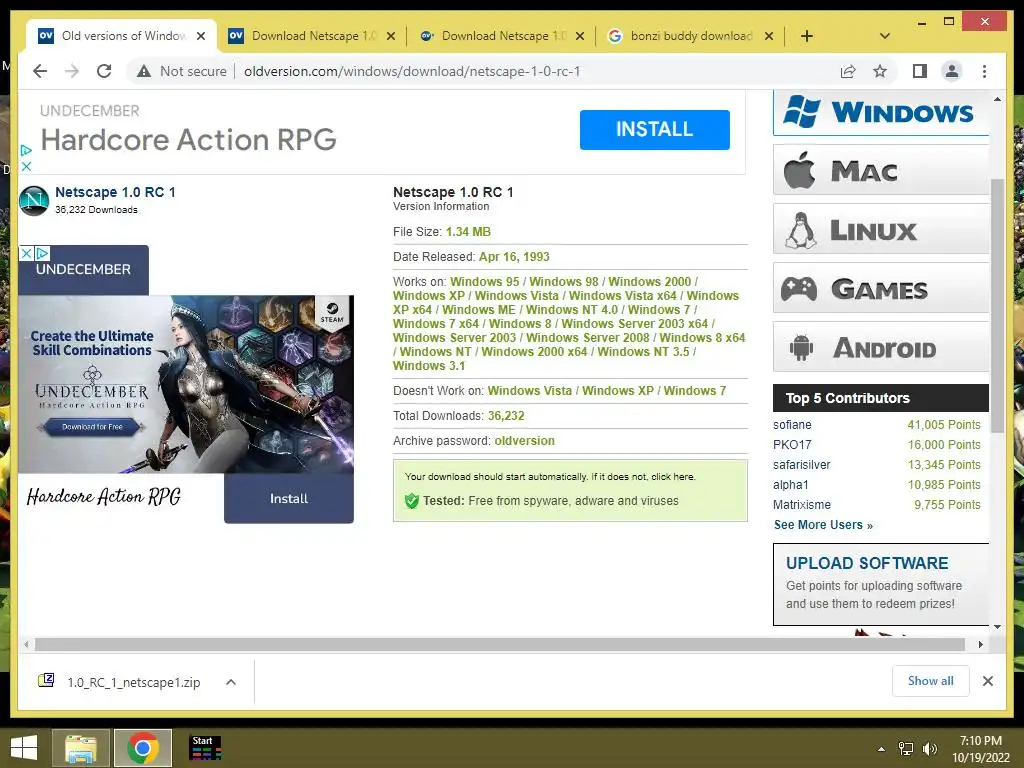This screenshot has width=1024, height=768.
Task: Expand the download item options chevron
Action: (231, 682)
